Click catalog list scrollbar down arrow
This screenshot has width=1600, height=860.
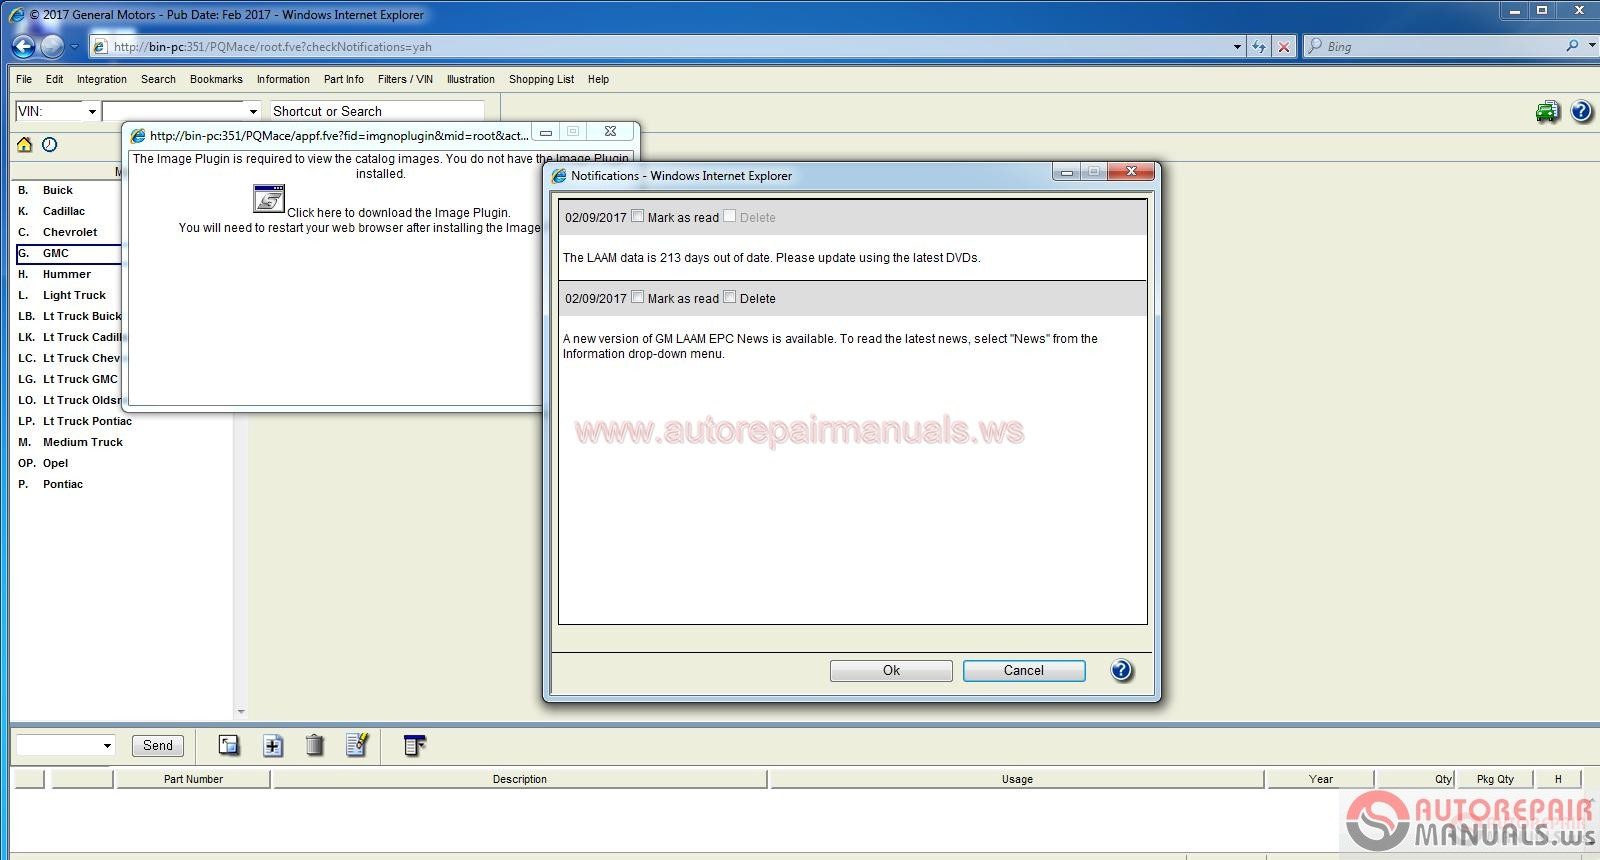click(241, 712)
